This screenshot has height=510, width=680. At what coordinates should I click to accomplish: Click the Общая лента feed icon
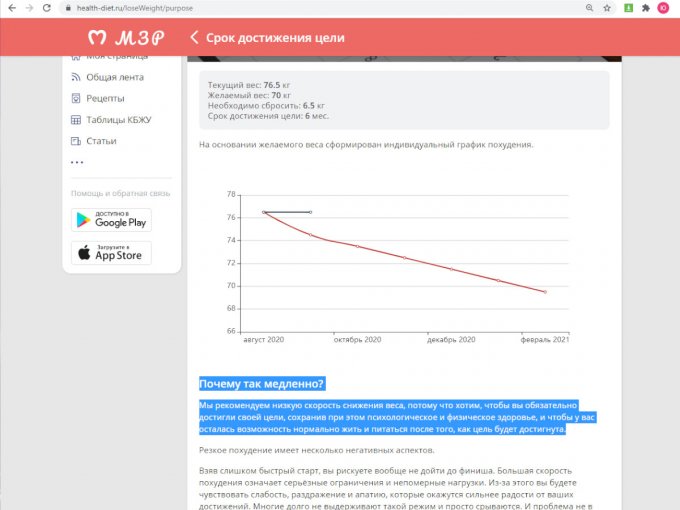pyautogui.click(x=77, y=77)
